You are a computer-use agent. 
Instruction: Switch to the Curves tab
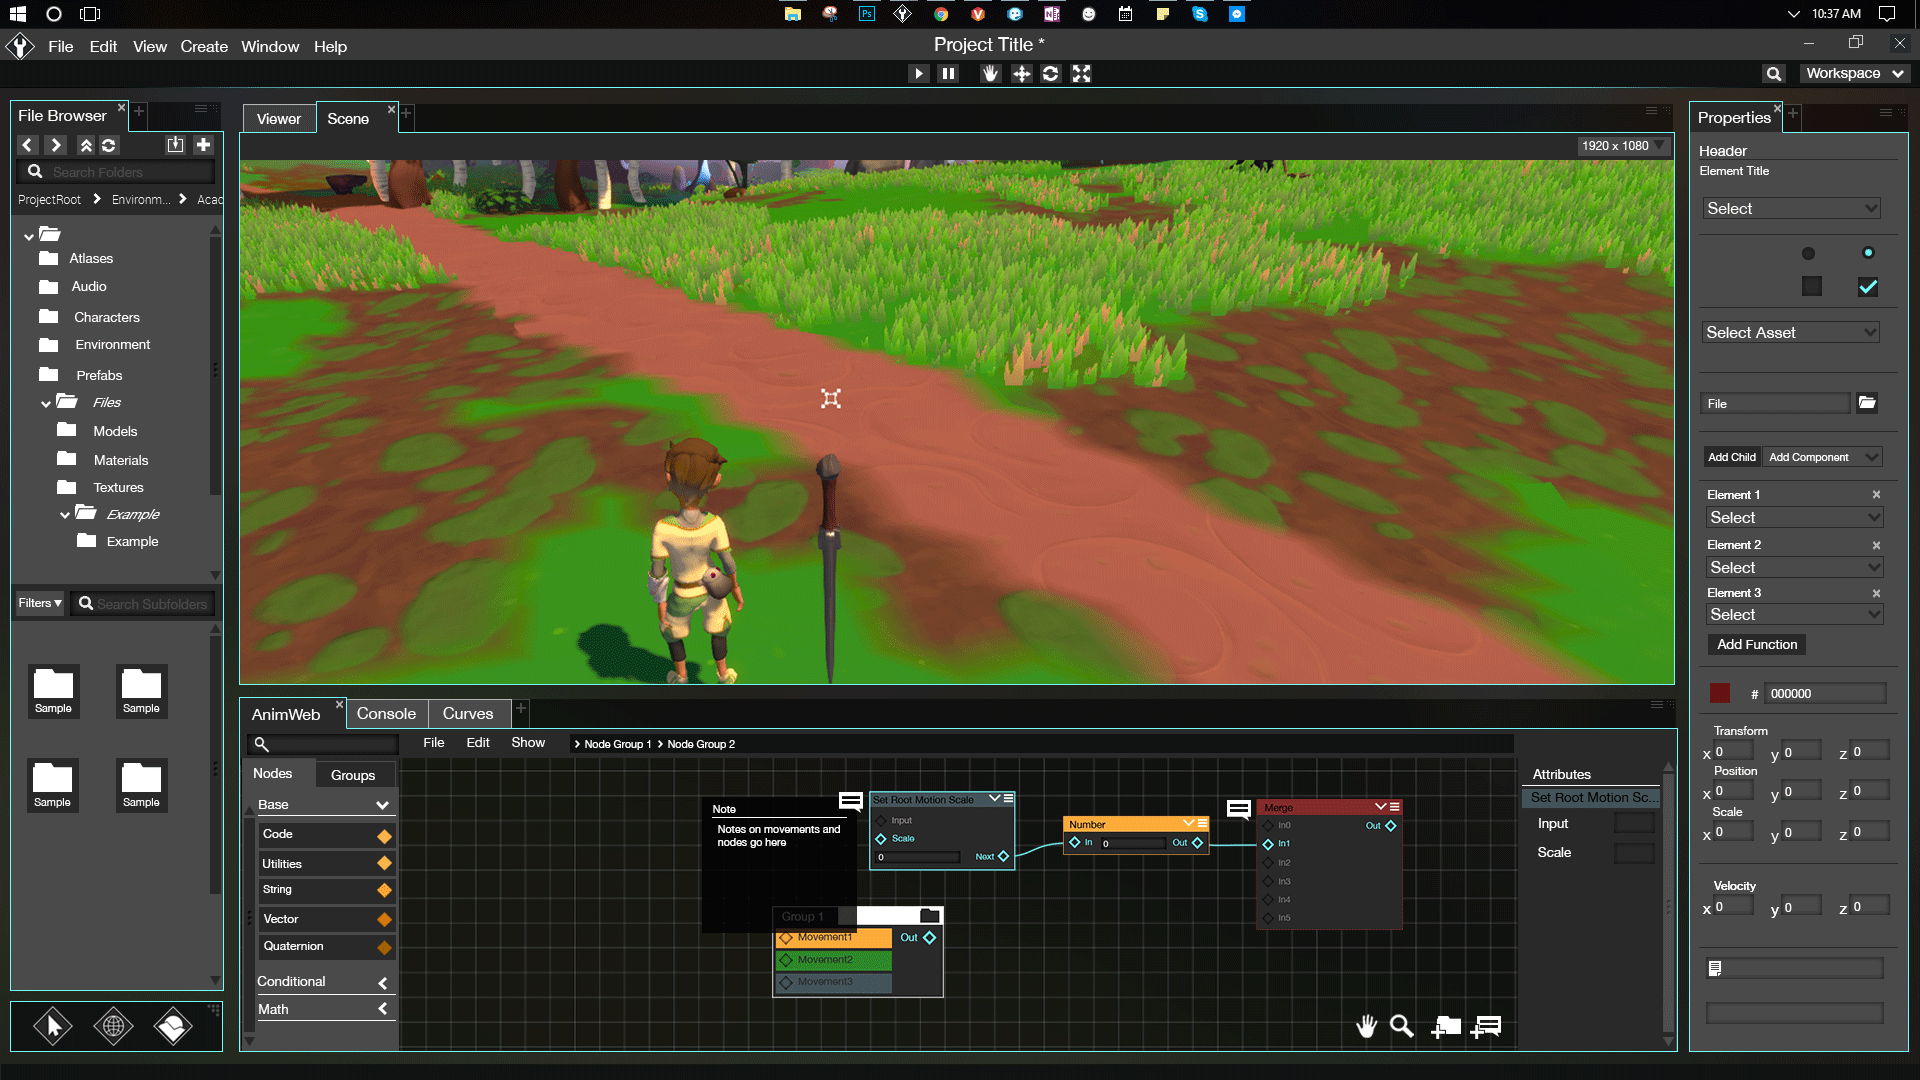coord(467,714)
